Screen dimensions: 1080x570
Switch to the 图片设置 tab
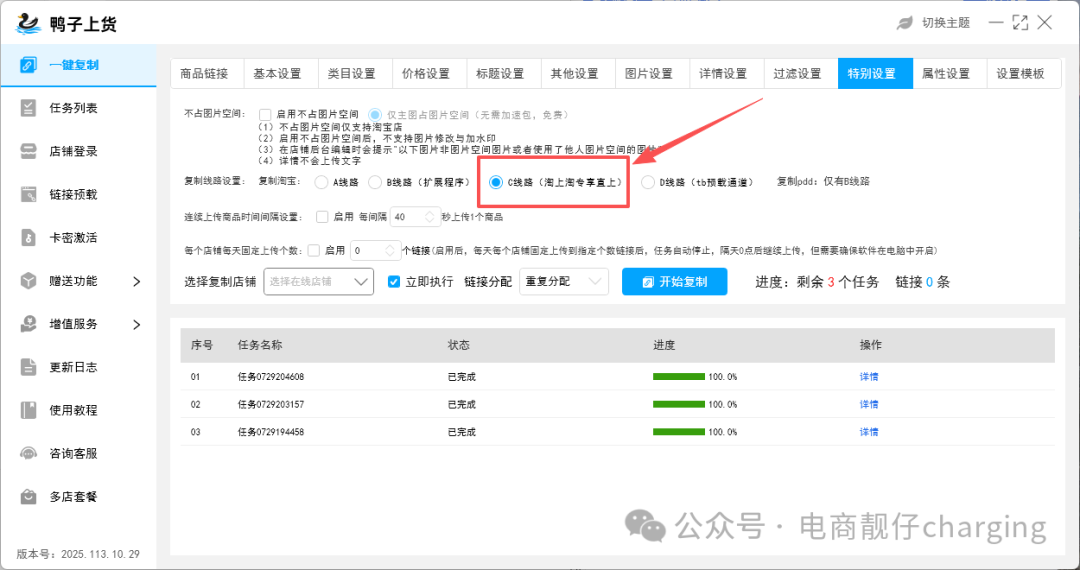pyautogui.click(x=653, y=74)
